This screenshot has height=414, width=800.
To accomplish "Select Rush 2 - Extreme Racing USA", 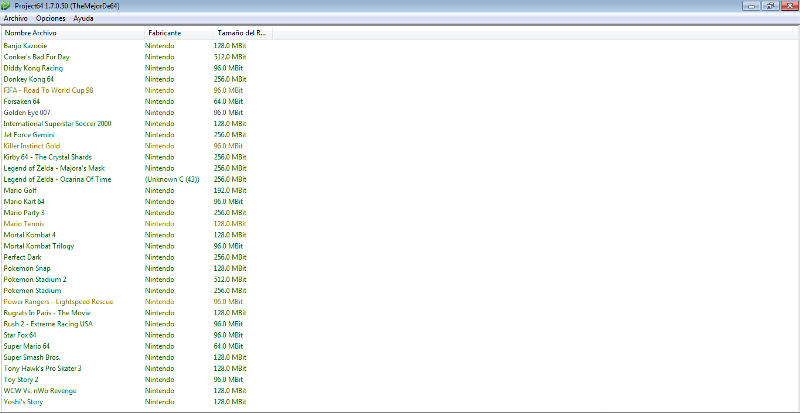I will [48, 324].
